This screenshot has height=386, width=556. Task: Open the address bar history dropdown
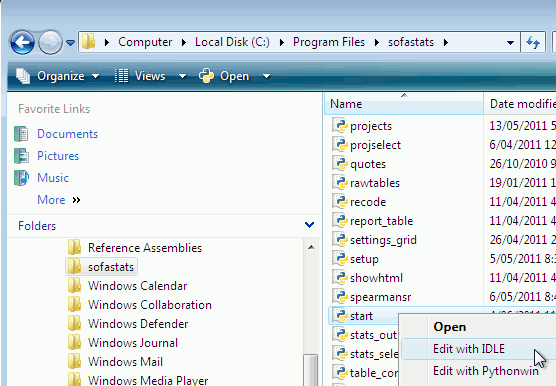pyautogui.click(x=510, y=43)
